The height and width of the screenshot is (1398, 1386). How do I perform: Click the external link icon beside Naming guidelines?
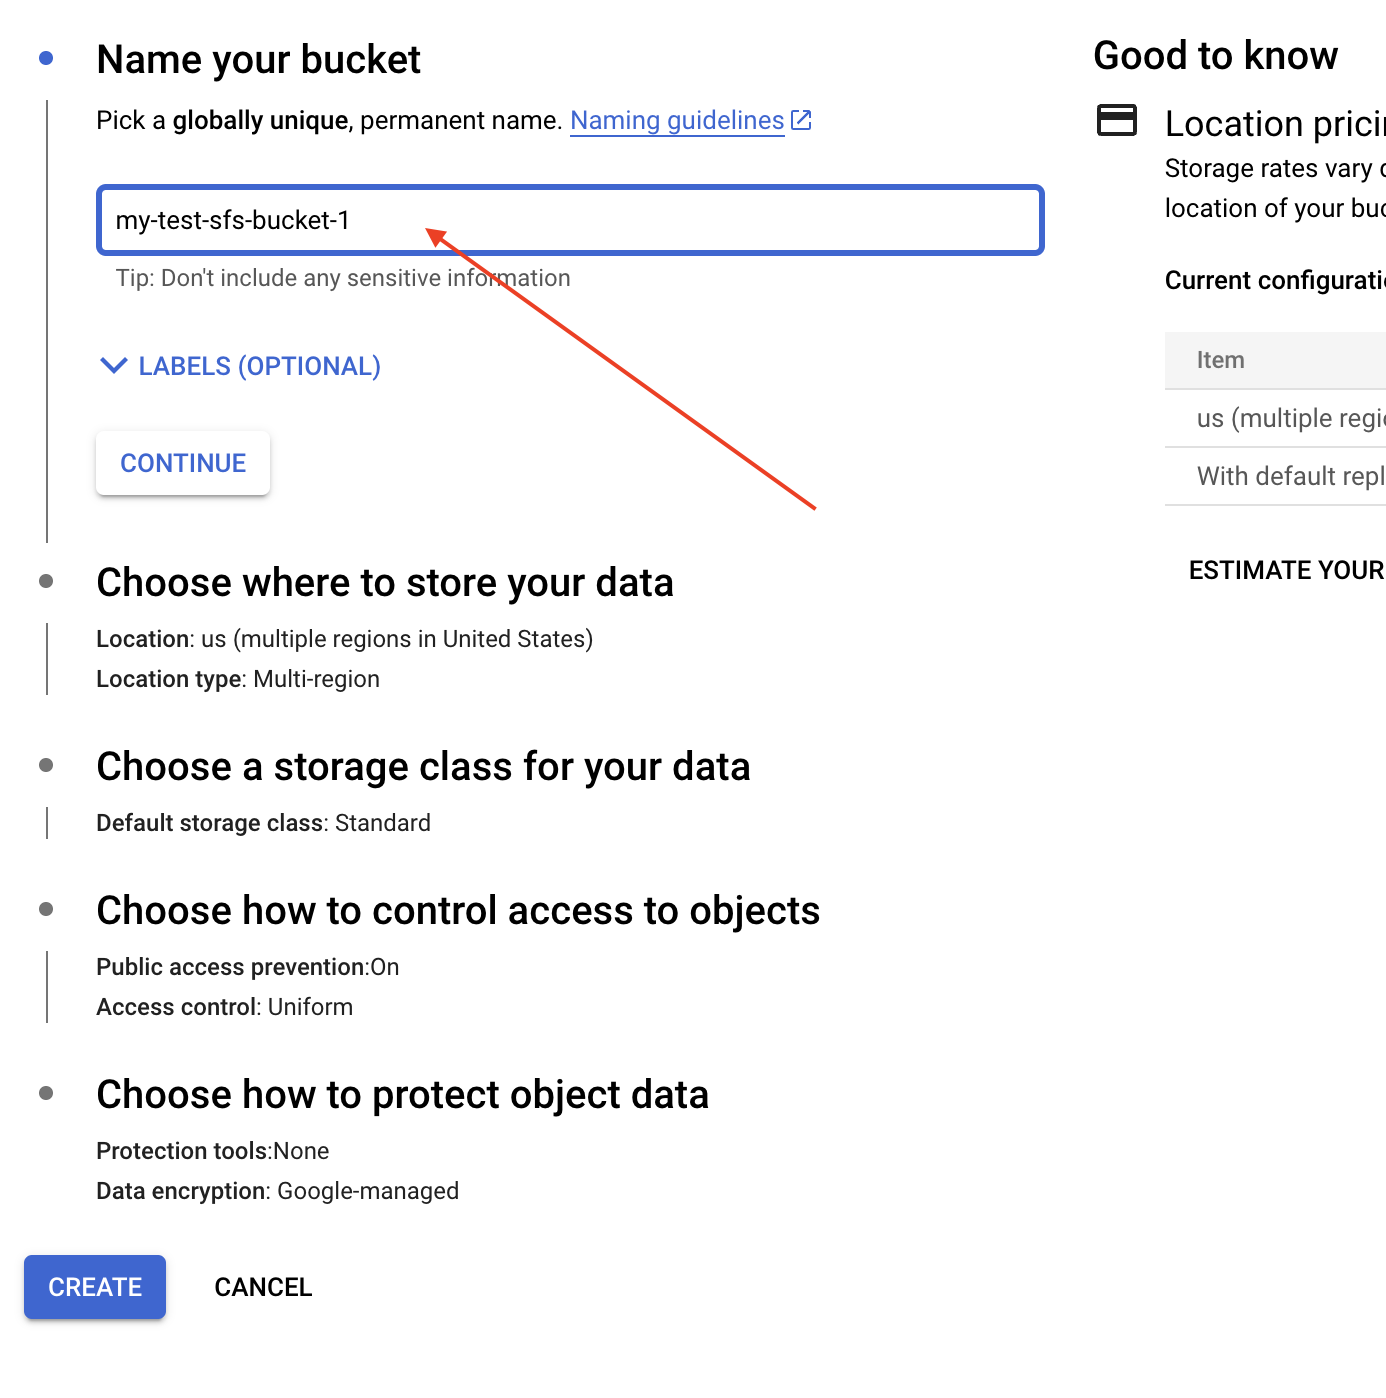[x=801, y=121]
